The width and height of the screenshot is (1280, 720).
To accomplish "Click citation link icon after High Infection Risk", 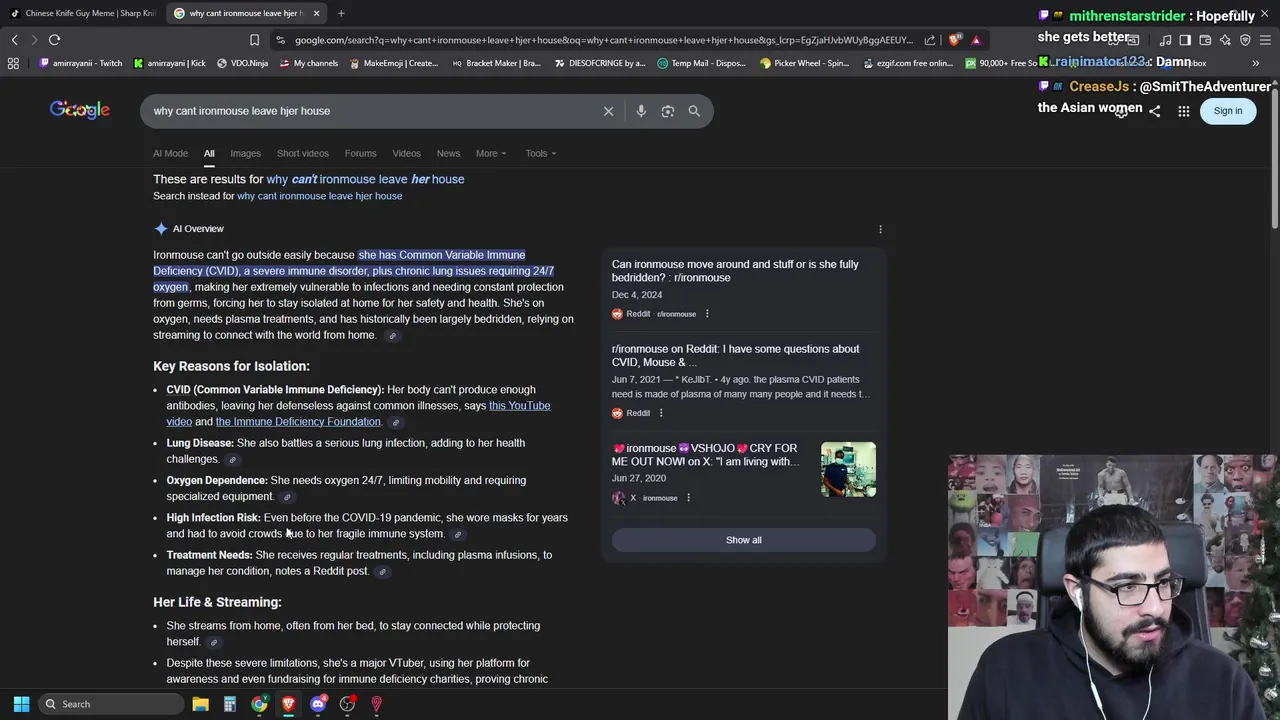I will (x=458, y=534).
